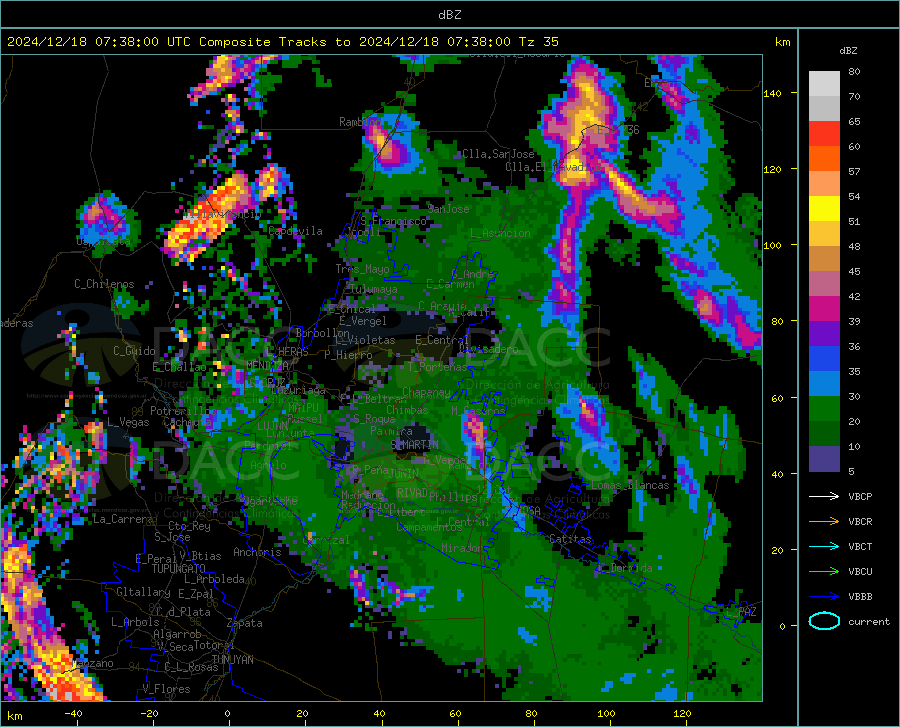
Task: Click the '80' value atop dBZ legend
Action: click(x=854, y=71)
